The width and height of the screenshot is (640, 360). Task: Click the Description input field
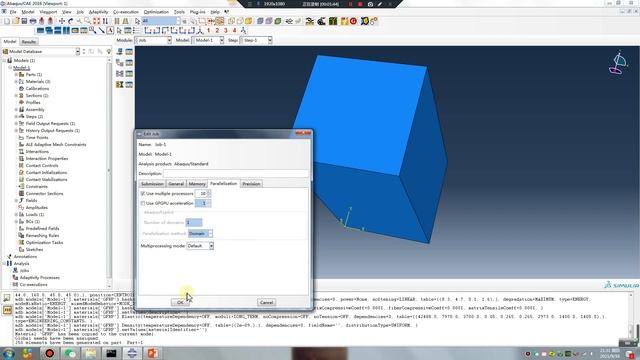pyautogui.click(x=236, y=173)
